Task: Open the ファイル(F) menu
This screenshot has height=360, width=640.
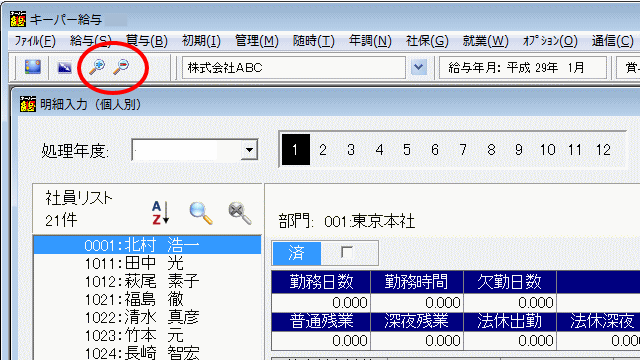Action: (x=35, y=41)
